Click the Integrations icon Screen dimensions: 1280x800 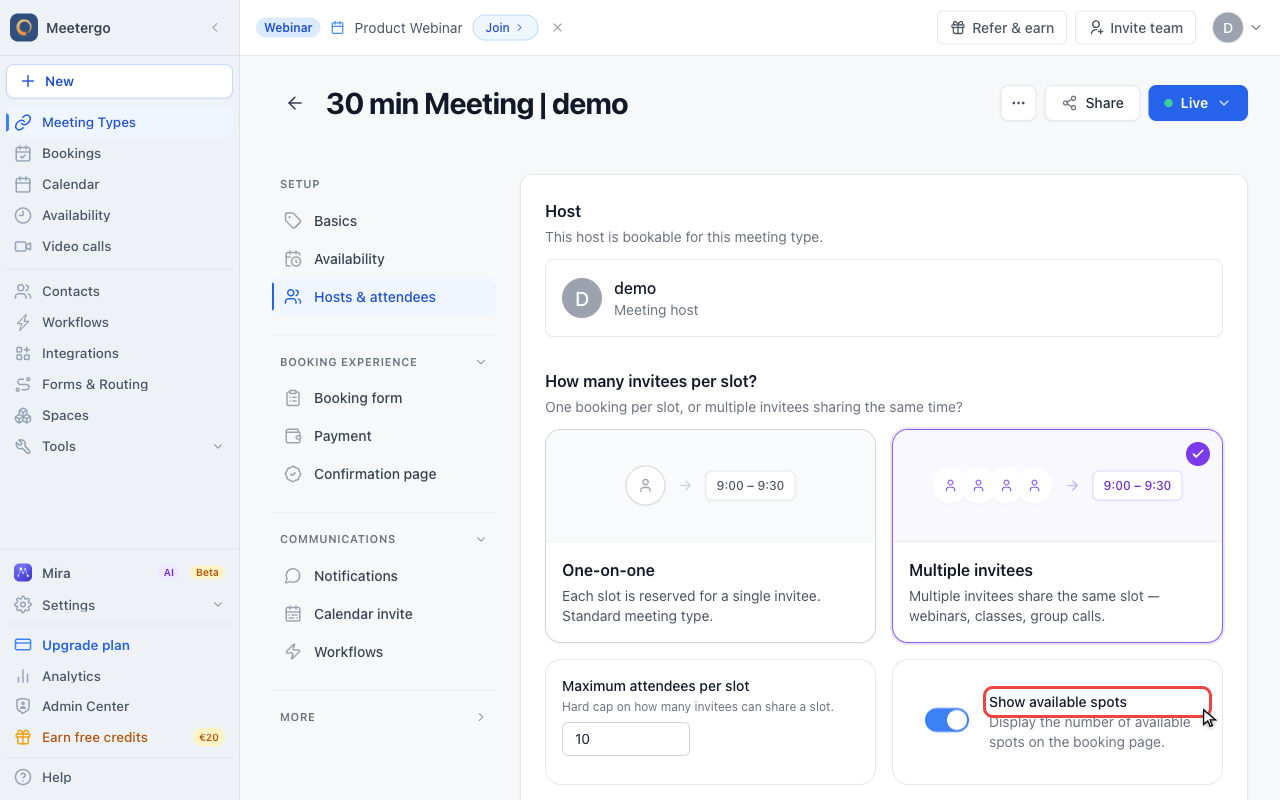(x=23, y=353)
